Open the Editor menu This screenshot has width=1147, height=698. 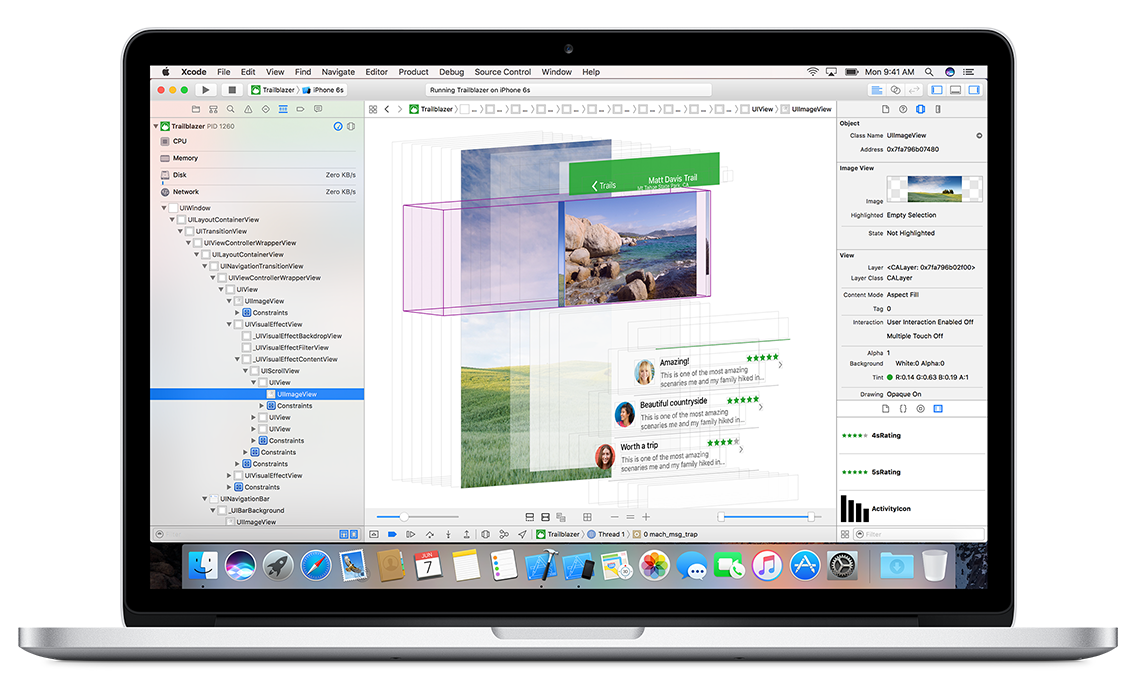pos(376,72)
